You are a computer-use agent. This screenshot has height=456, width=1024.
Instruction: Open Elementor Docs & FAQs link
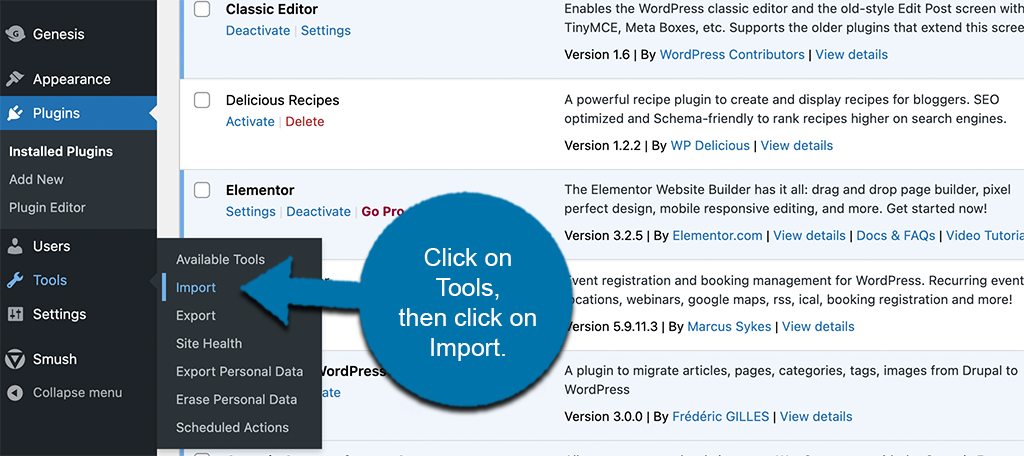(895, 236)
